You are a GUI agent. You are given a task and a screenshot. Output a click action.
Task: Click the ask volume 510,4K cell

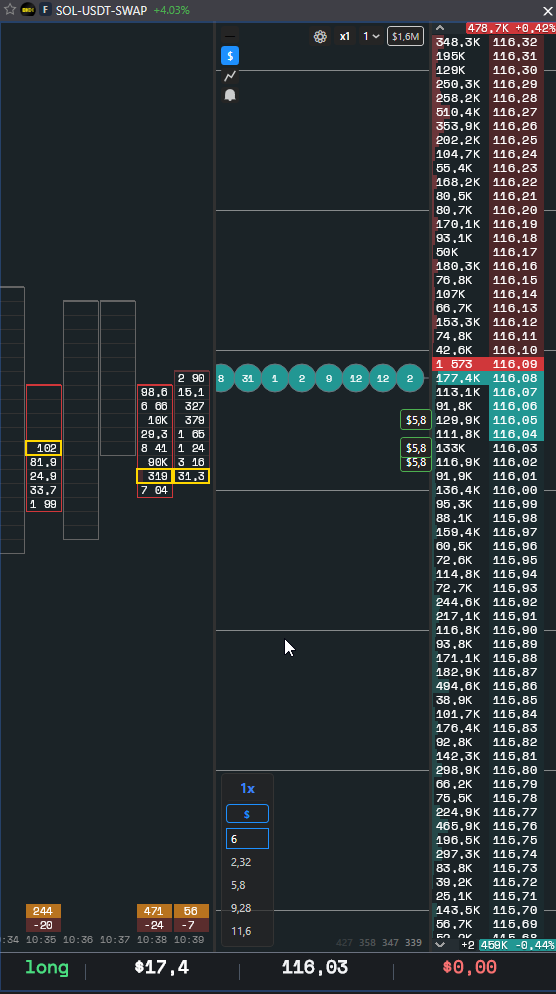pyautogui.click(x=458, y=112)
